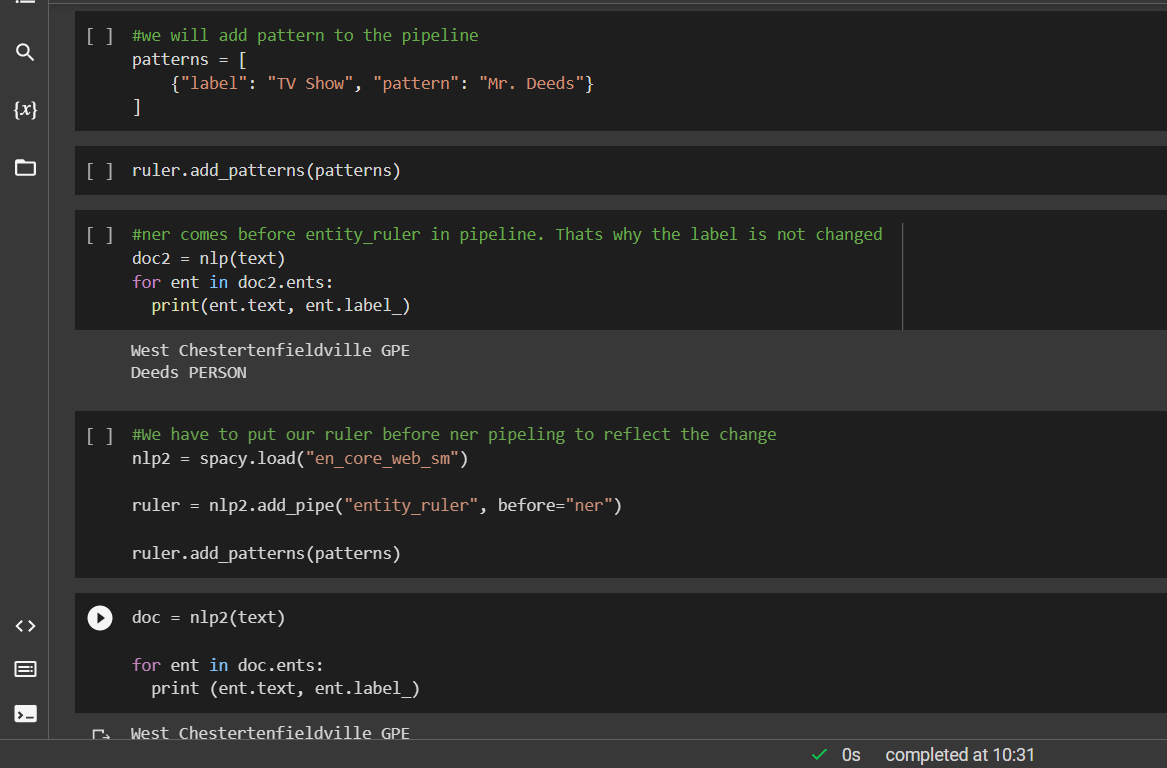Click the nlp2.add_pipe entity_ruler line
This screenshot has height=768, width=1167.
[x=377, y=505]
